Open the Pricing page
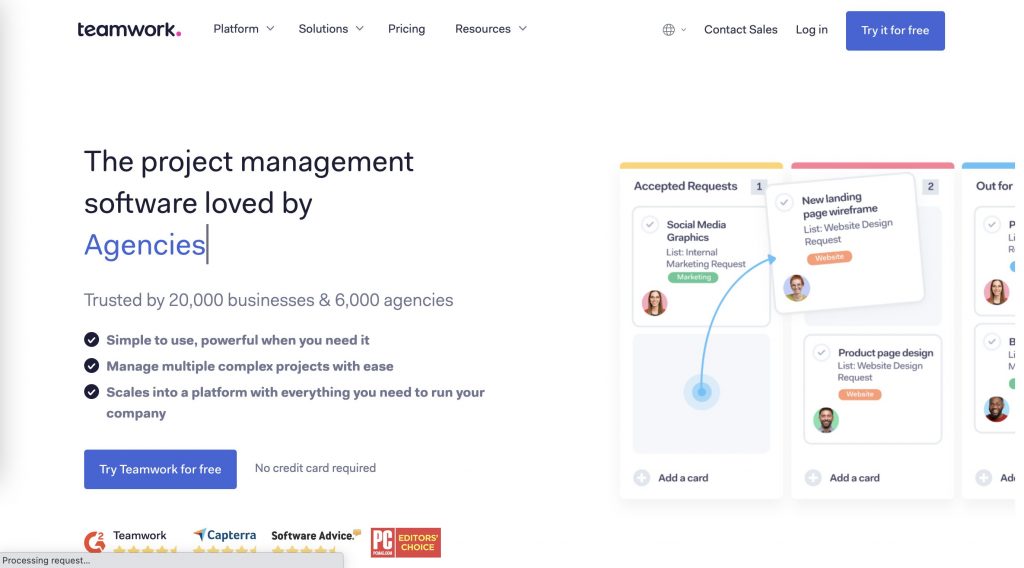This screenshot has height=568, width=1024. tap(406, 29)
